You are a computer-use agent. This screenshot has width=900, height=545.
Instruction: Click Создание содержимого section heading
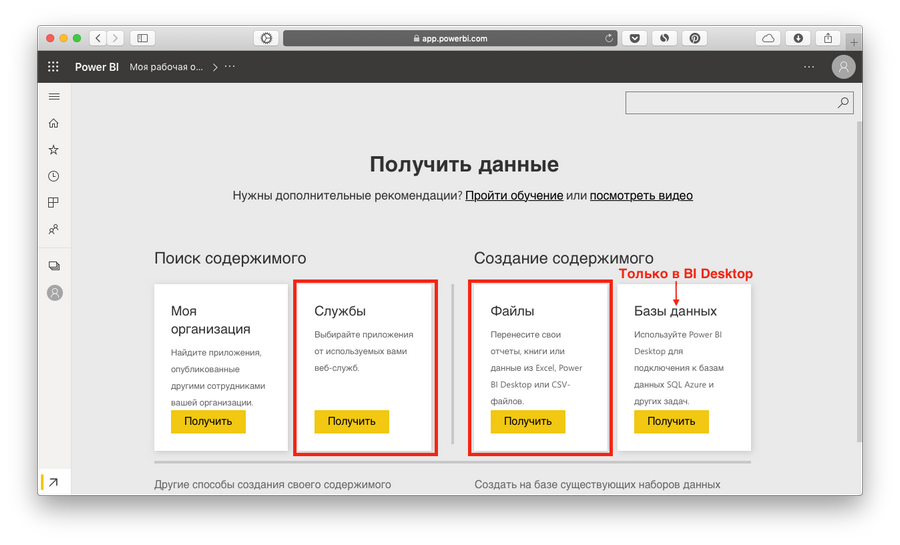[563, 258]
